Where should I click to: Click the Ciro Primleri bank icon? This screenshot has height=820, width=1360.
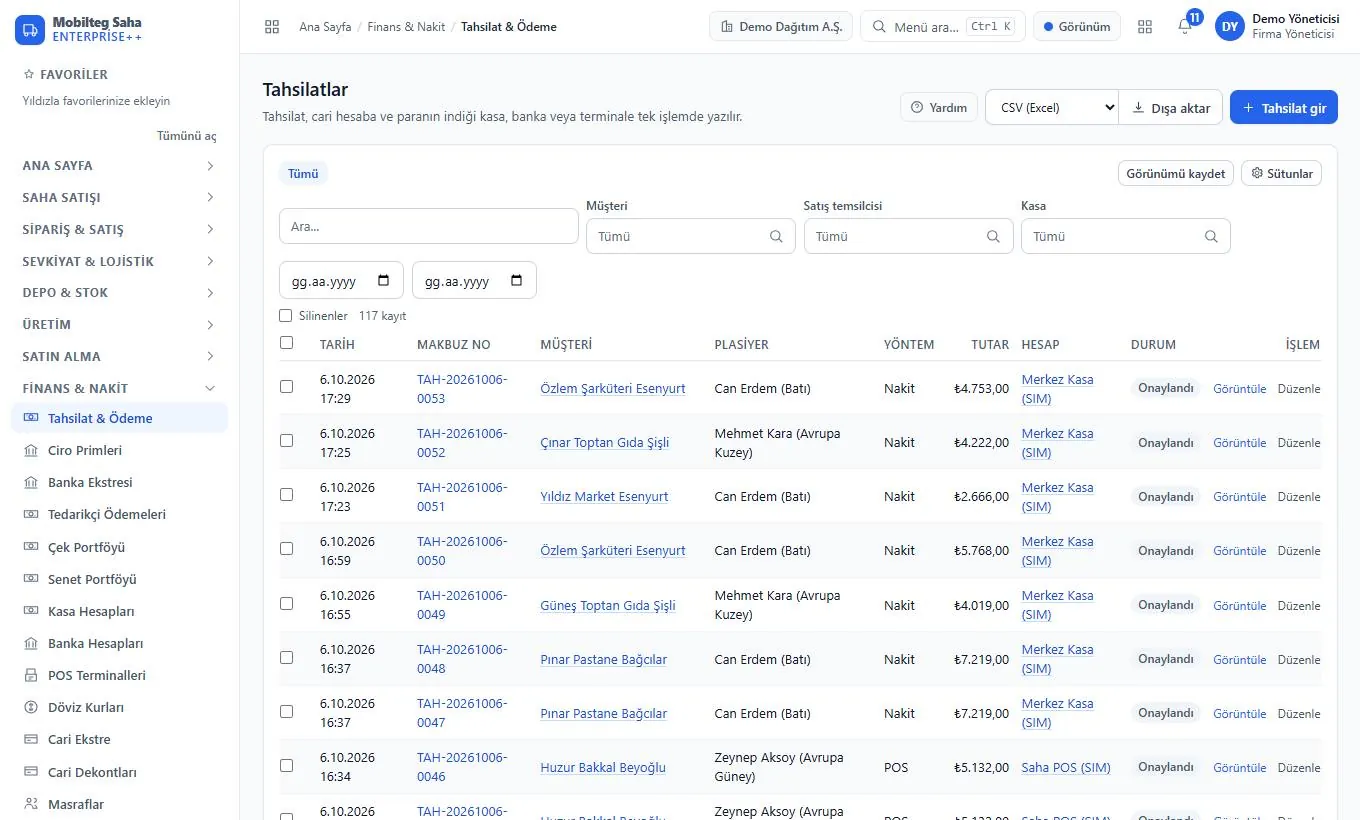point(30,451)
